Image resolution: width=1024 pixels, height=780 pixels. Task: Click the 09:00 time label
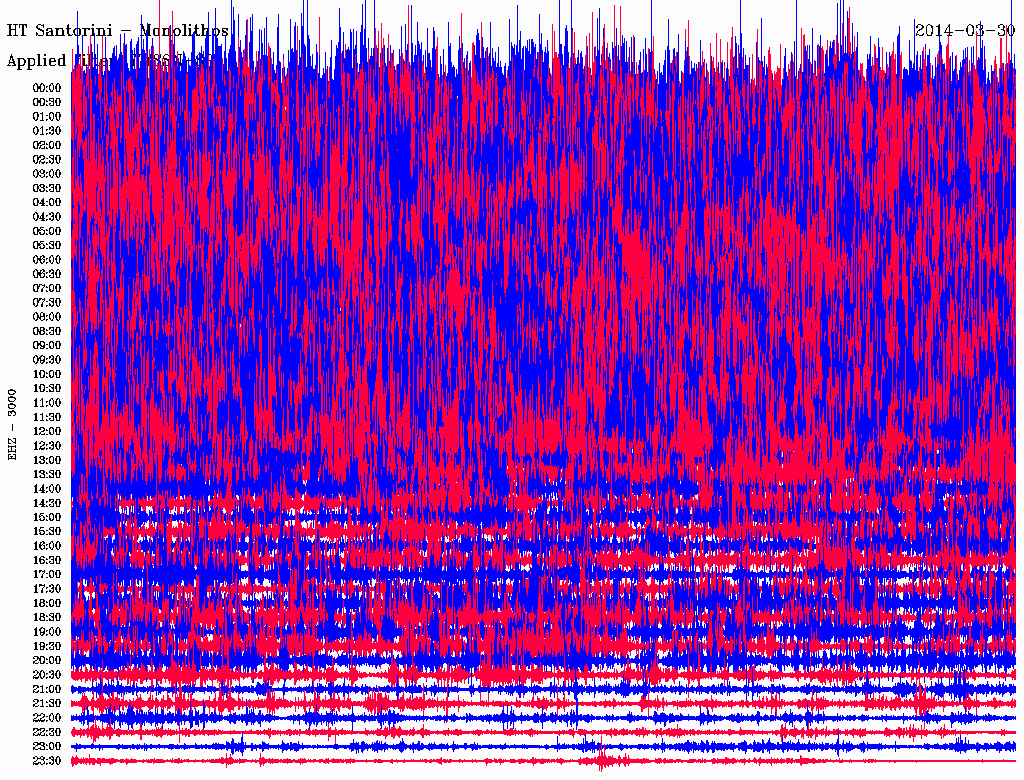pos(47,346)
